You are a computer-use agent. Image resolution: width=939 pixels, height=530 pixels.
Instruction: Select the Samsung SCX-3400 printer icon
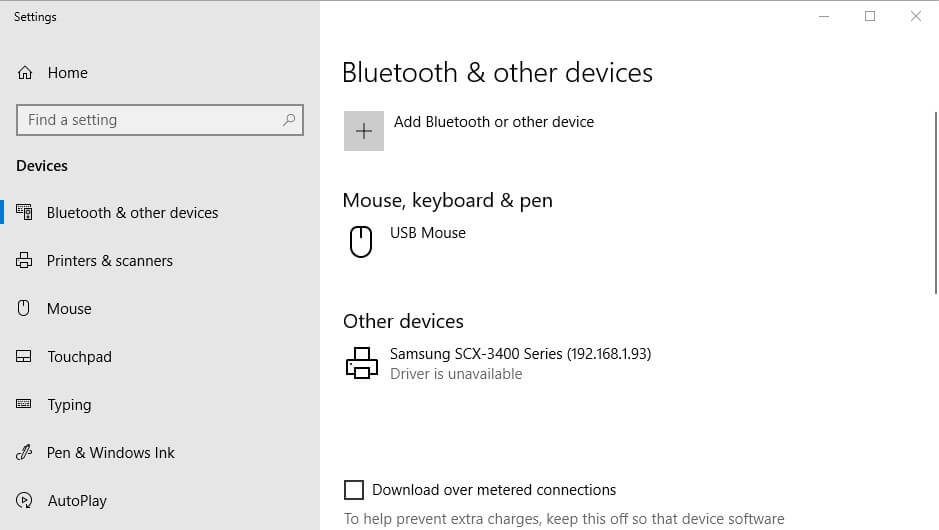pos(362,363)
